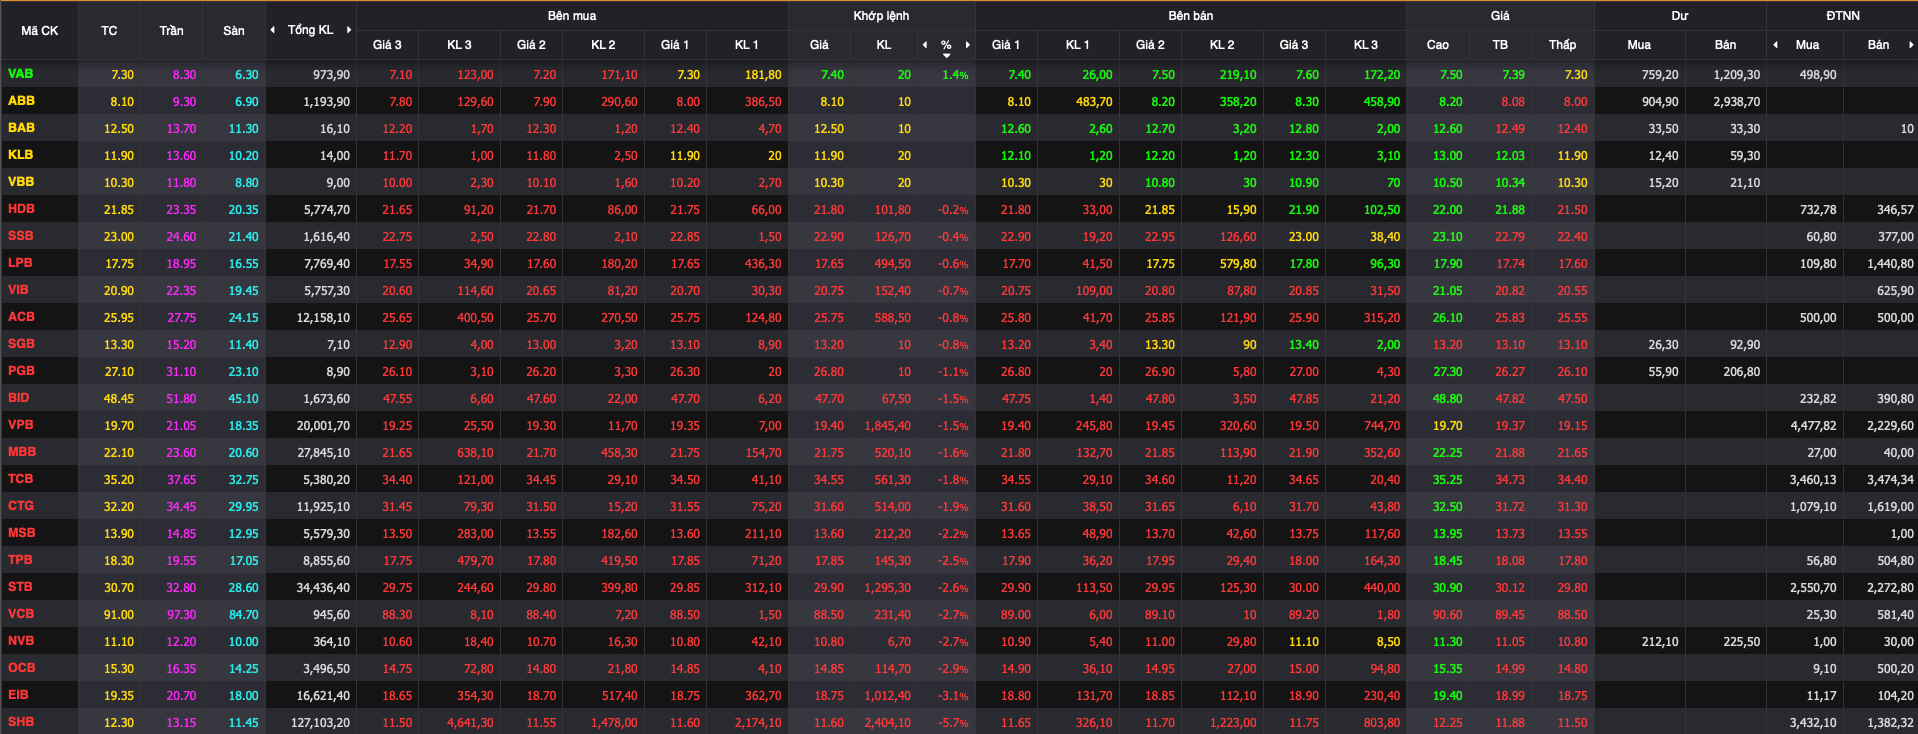The height and width of the screenshot is (734, 1918).
Task: Click the % column header
Action: (x=946, y=45)
